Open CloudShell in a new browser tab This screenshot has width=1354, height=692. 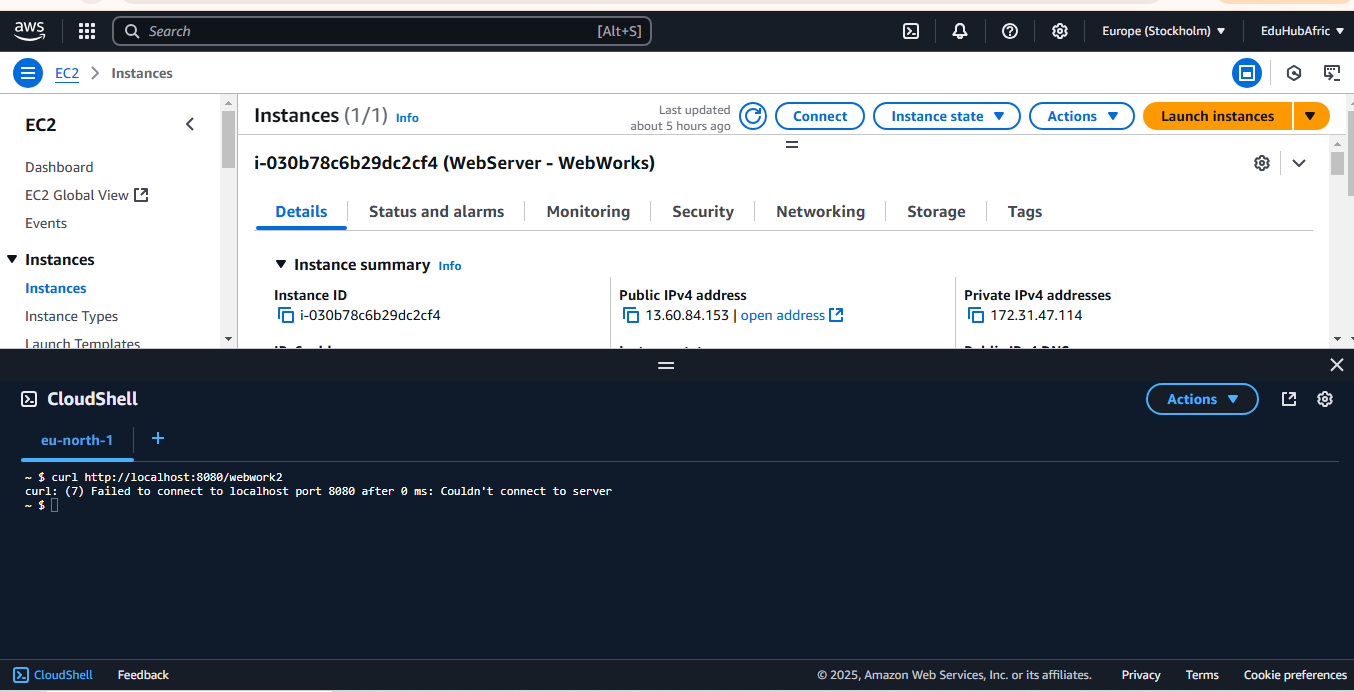point(1289,399)
